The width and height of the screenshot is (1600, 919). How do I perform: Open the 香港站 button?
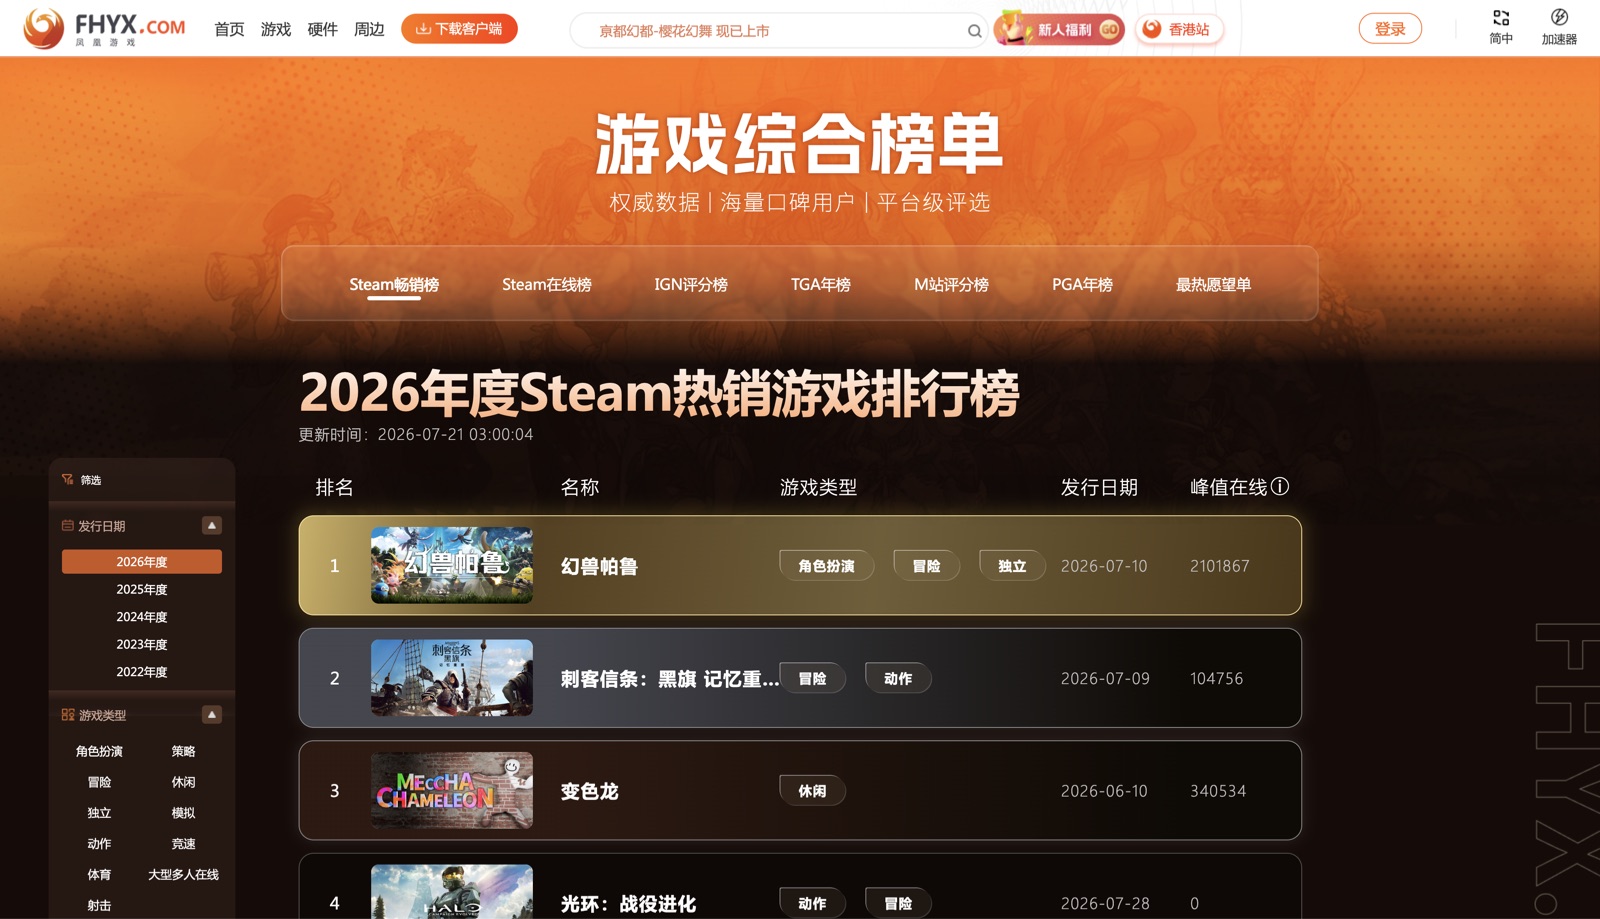point(1179,29)
